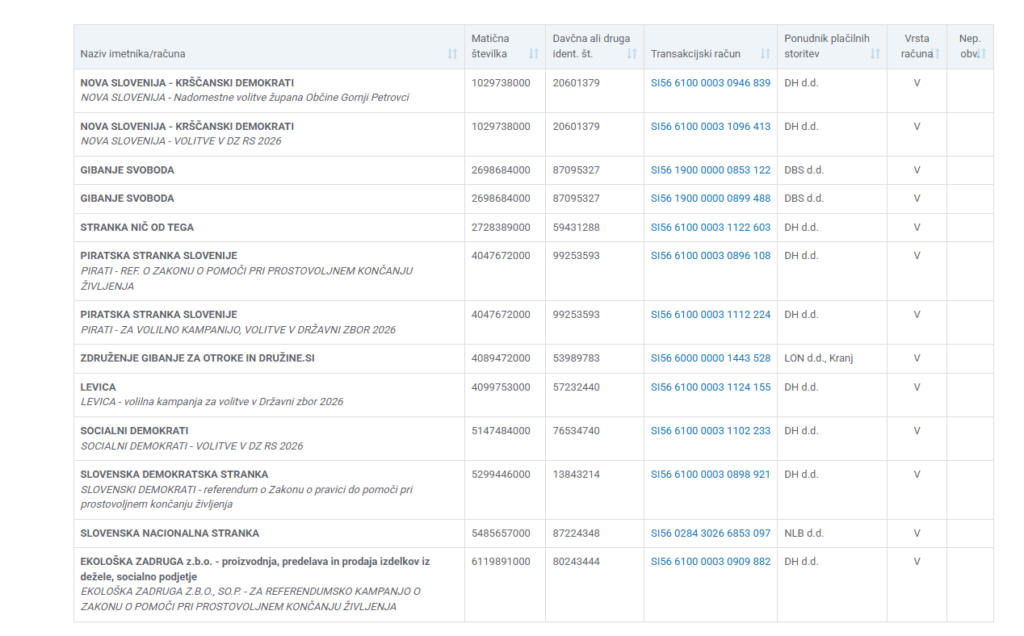
Task: Open account SI56 6100 0003 0946 839
Action: point(710,83)
